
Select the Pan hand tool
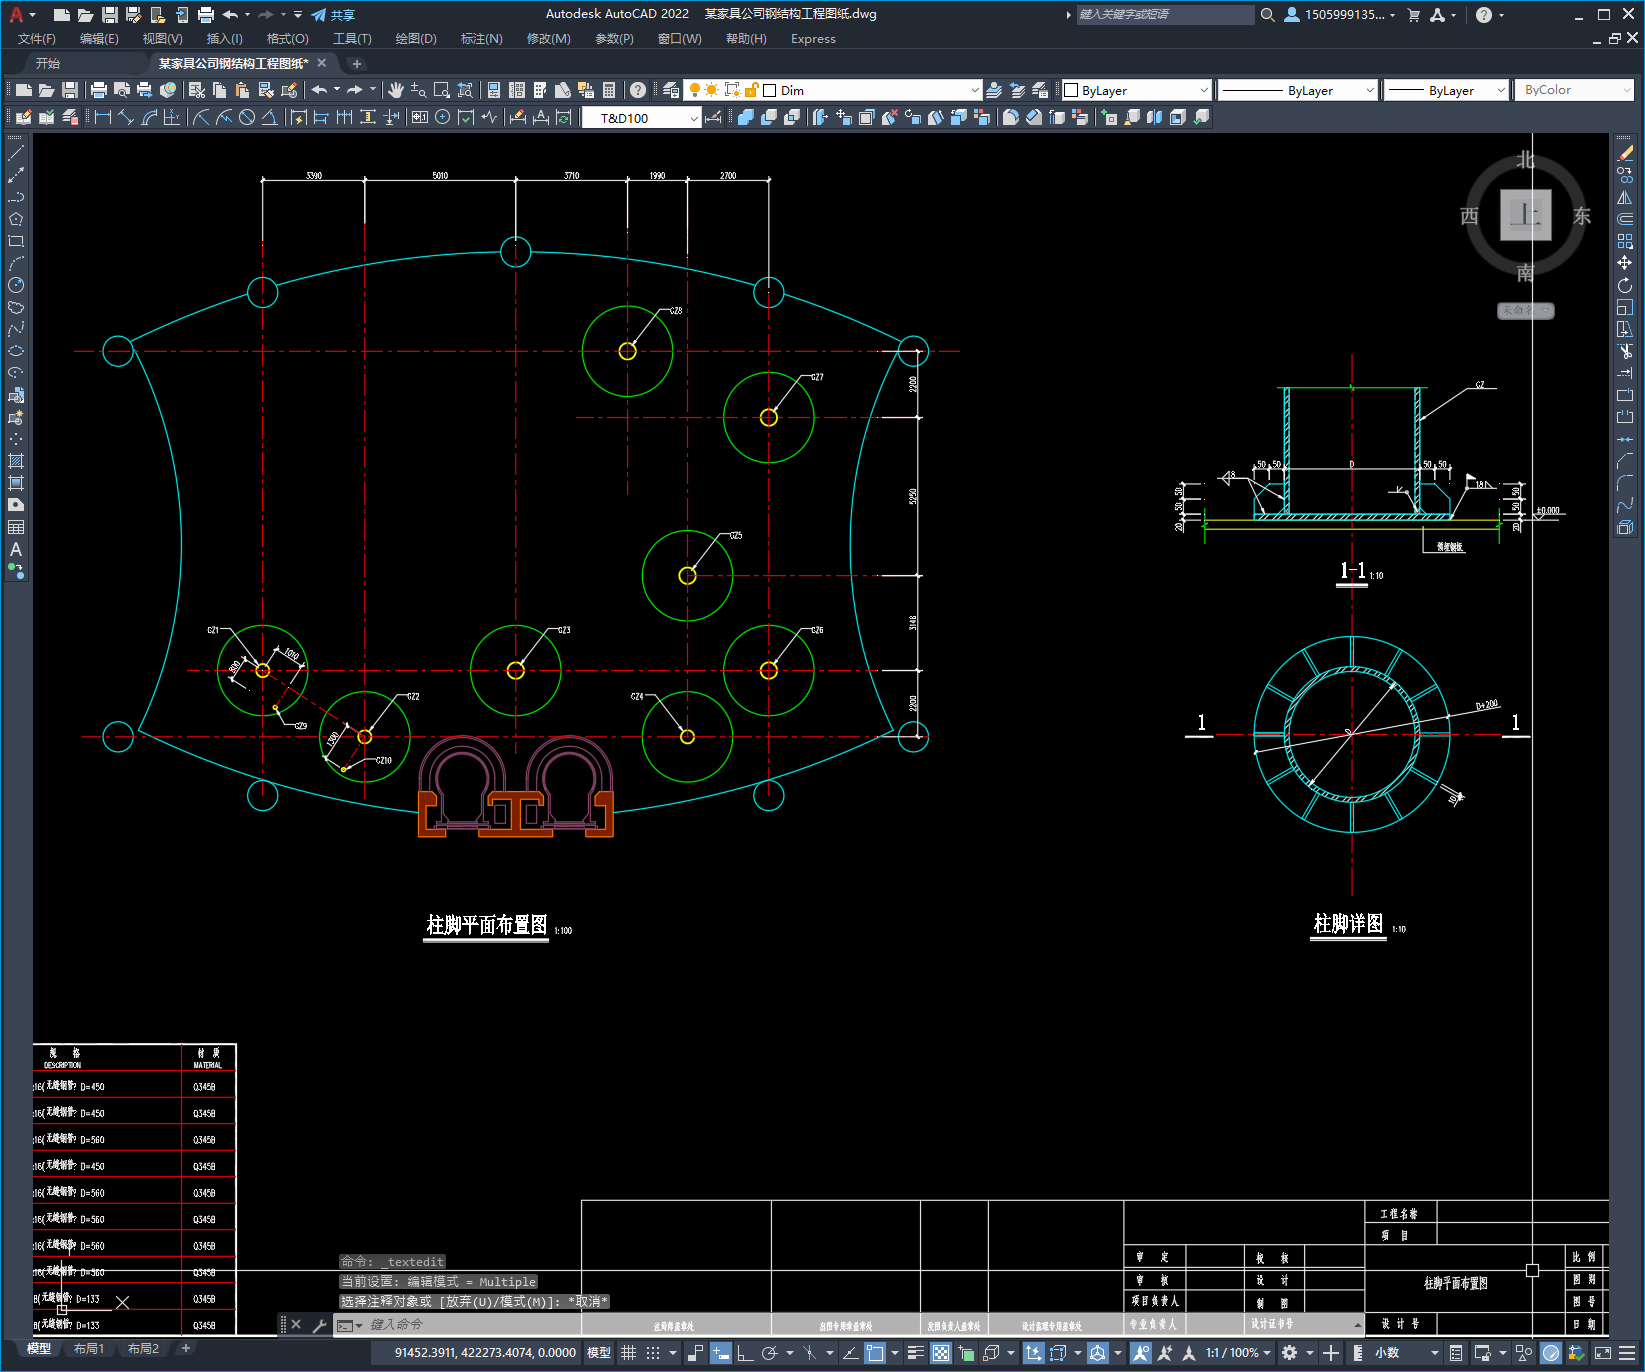396,90
